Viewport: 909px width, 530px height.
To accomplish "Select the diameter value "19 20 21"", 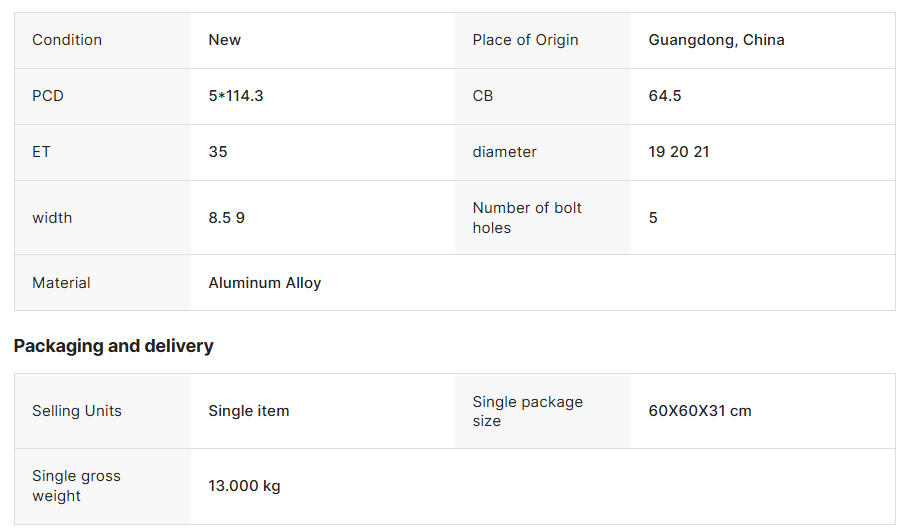I will click(x=679, y=152).
